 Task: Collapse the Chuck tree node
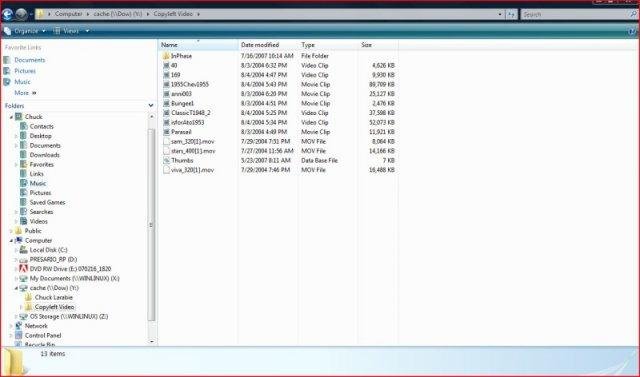click(11, 117)
